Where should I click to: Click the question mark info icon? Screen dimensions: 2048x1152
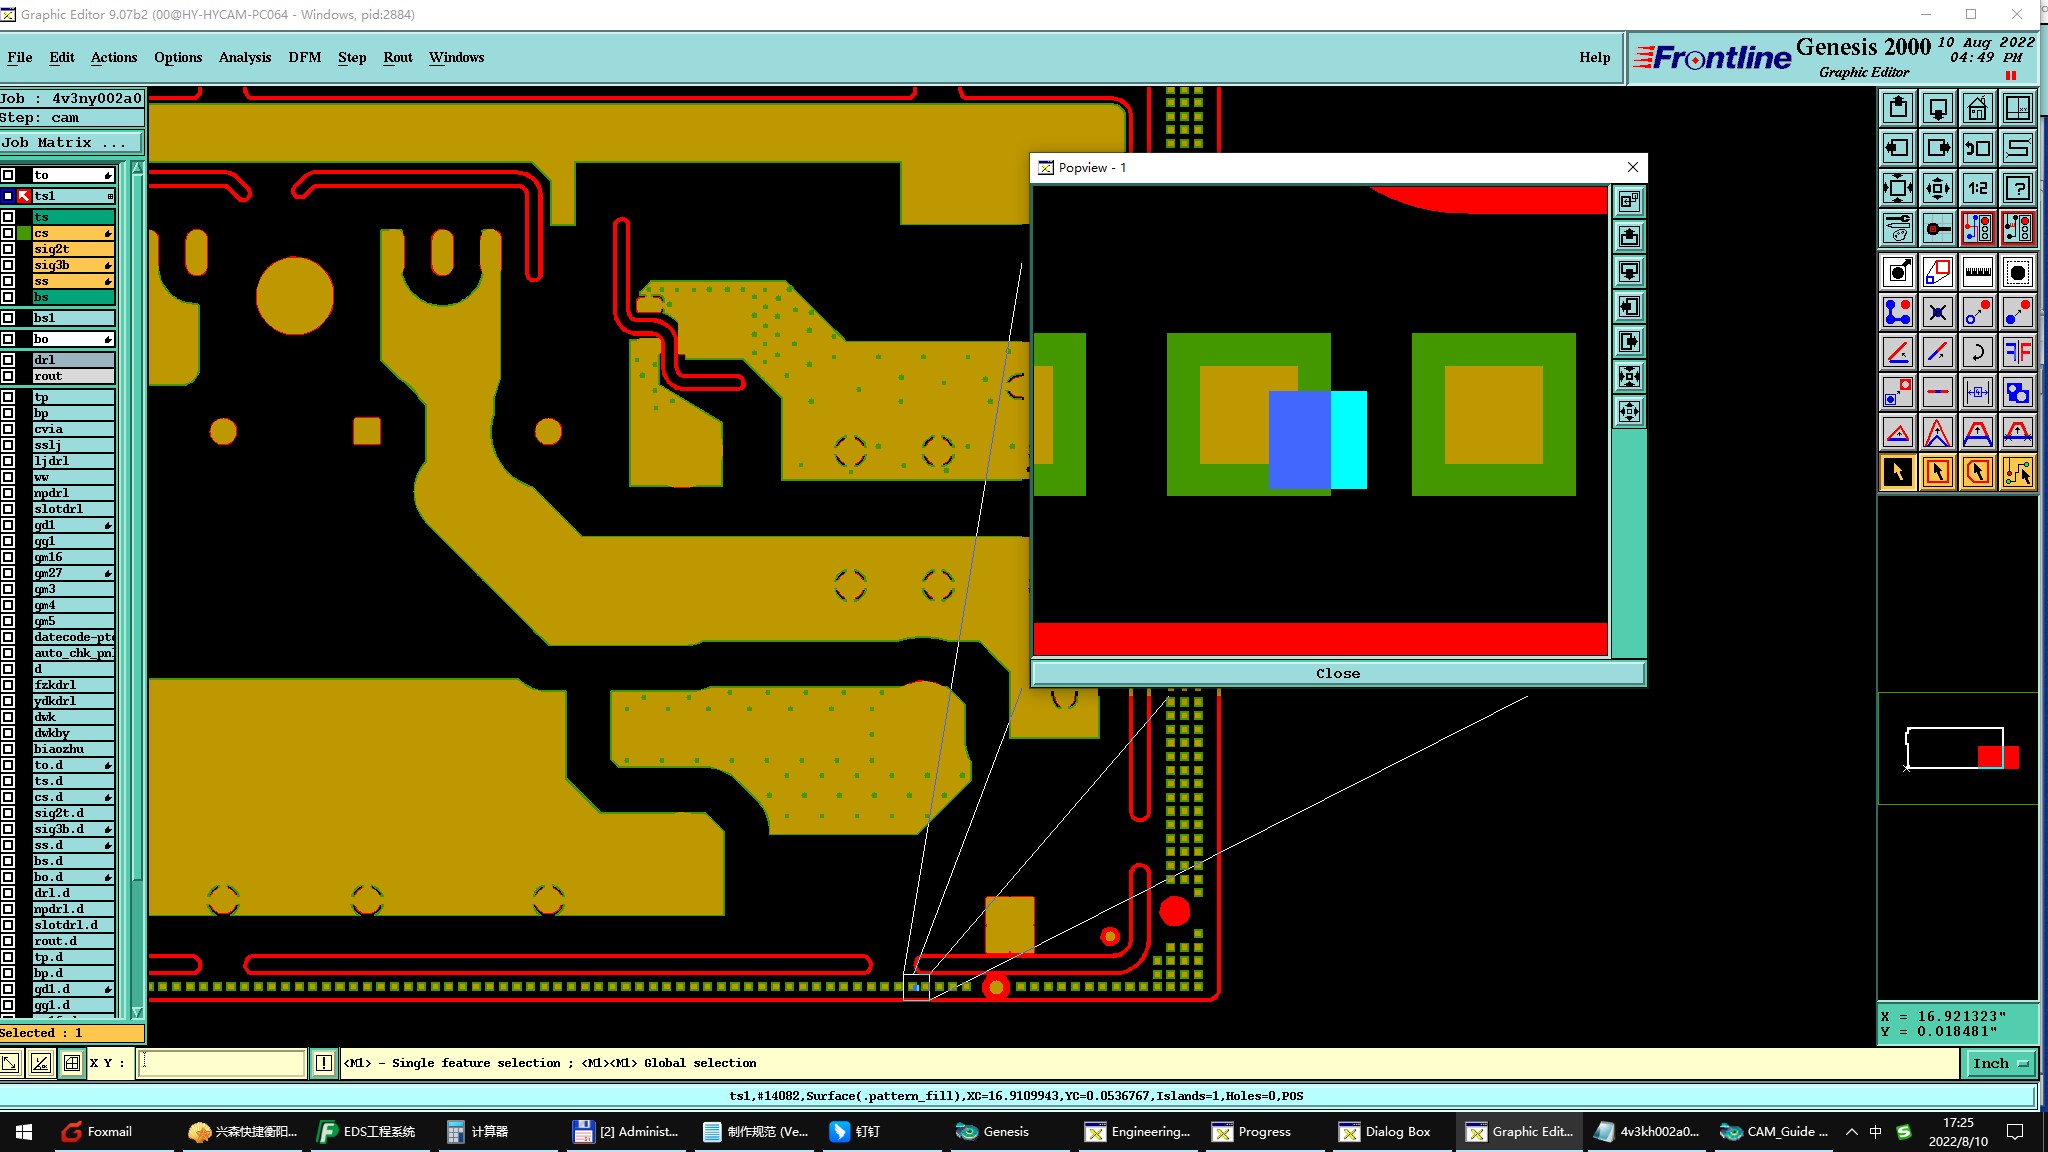(2017, 188)
